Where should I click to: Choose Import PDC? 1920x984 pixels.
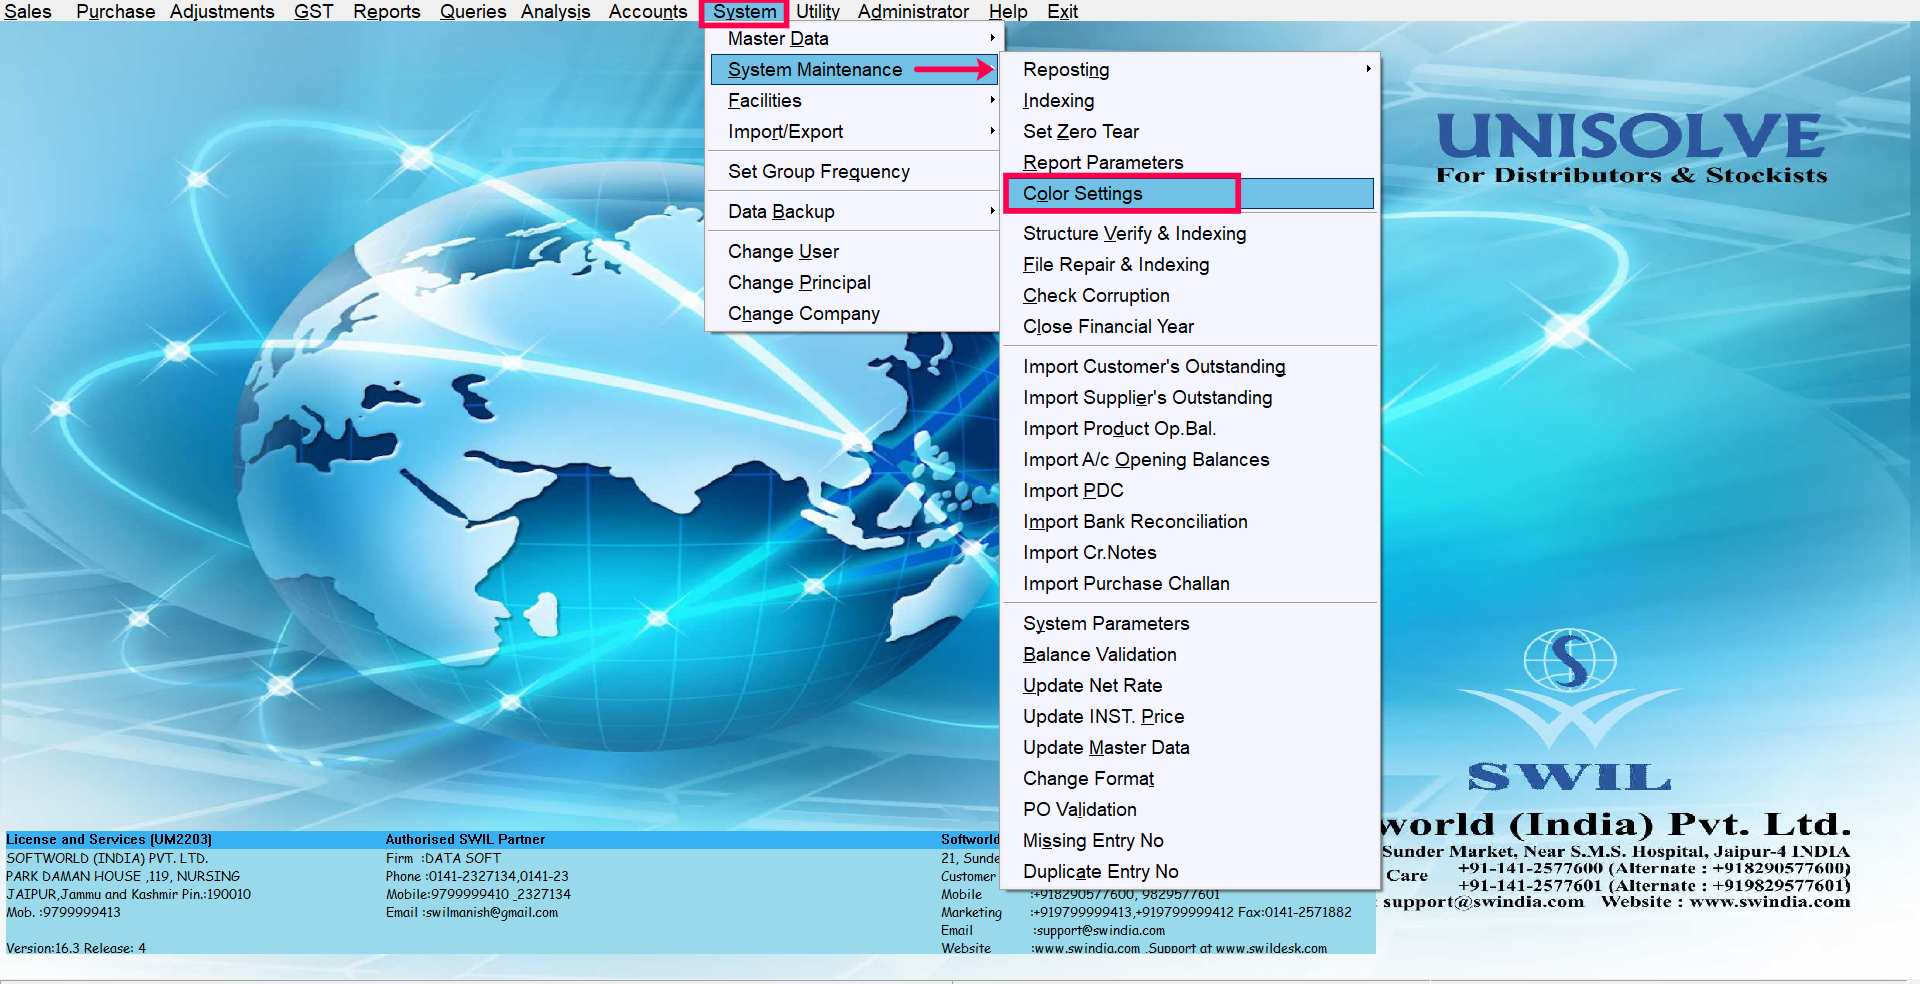pos(1190,491)
